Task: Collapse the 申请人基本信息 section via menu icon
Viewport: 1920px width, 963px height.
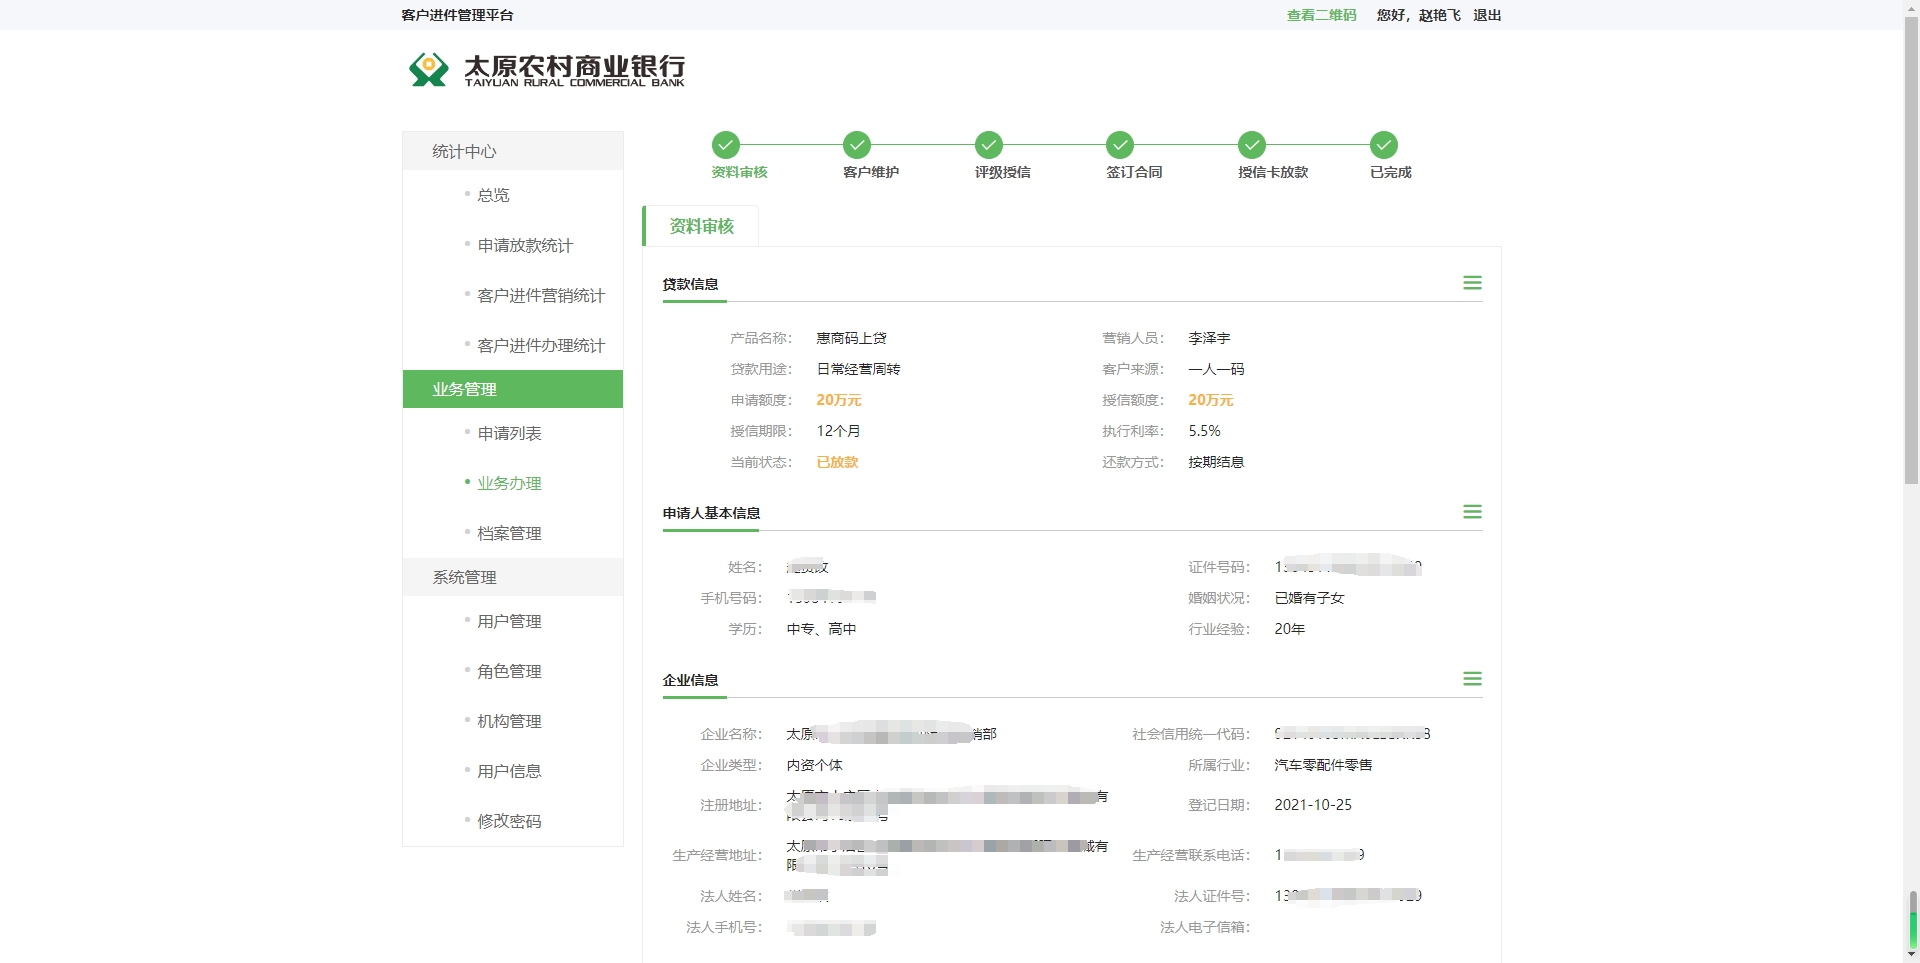Action: [1472, 512]
